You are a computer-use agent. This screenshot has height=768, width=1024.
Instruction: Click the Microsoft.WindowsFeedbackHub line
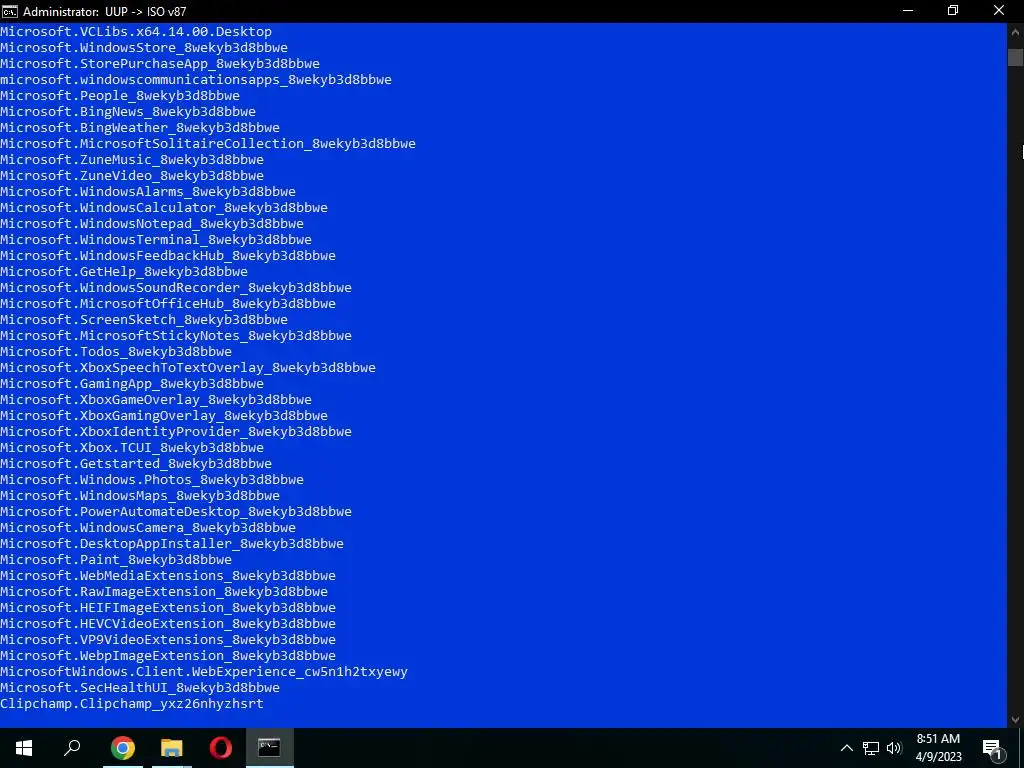(x=168, y=255)
